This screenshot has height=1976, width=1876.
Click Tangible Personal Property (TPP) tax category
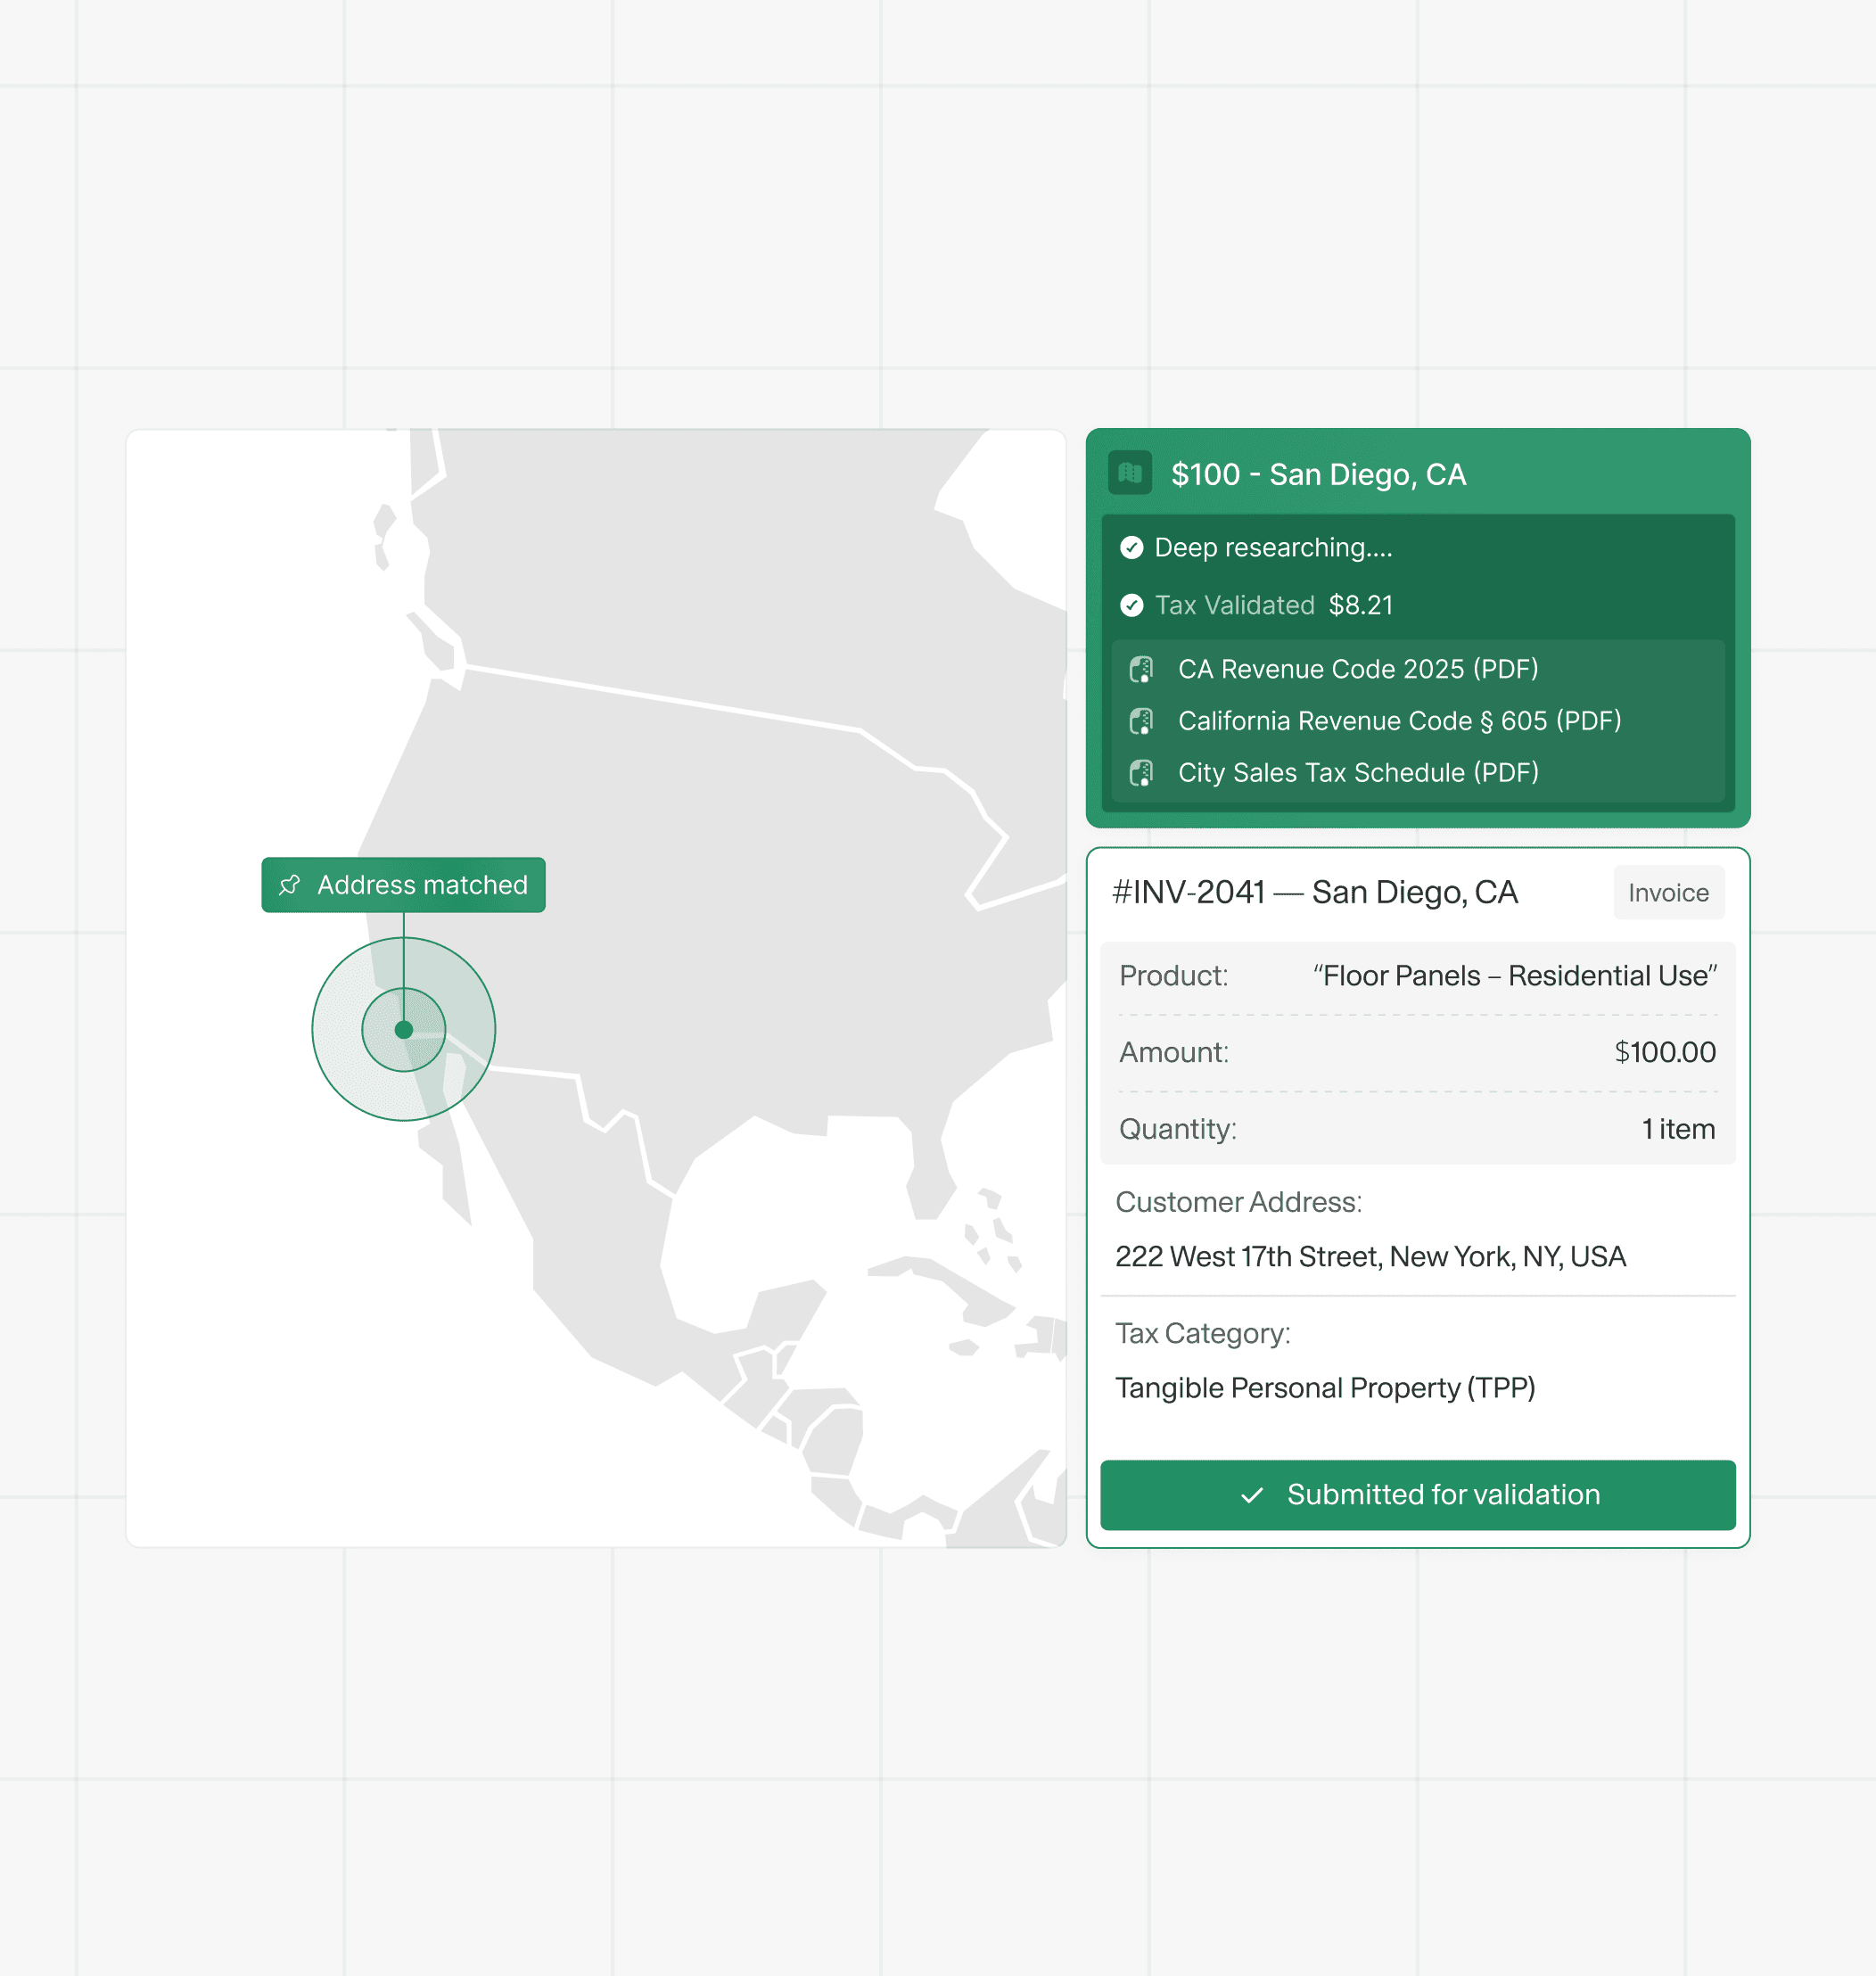[1324, 1388]
